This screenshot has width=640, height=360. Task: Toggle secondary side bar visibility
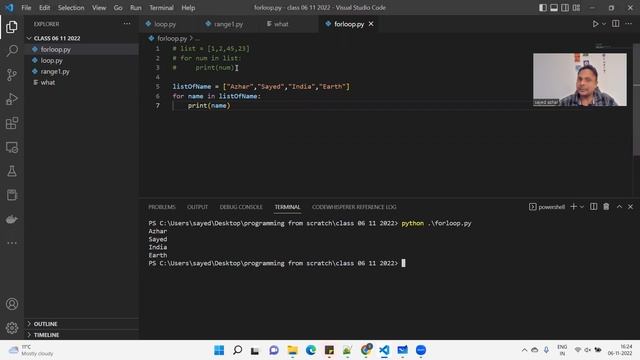coord(565,8)
